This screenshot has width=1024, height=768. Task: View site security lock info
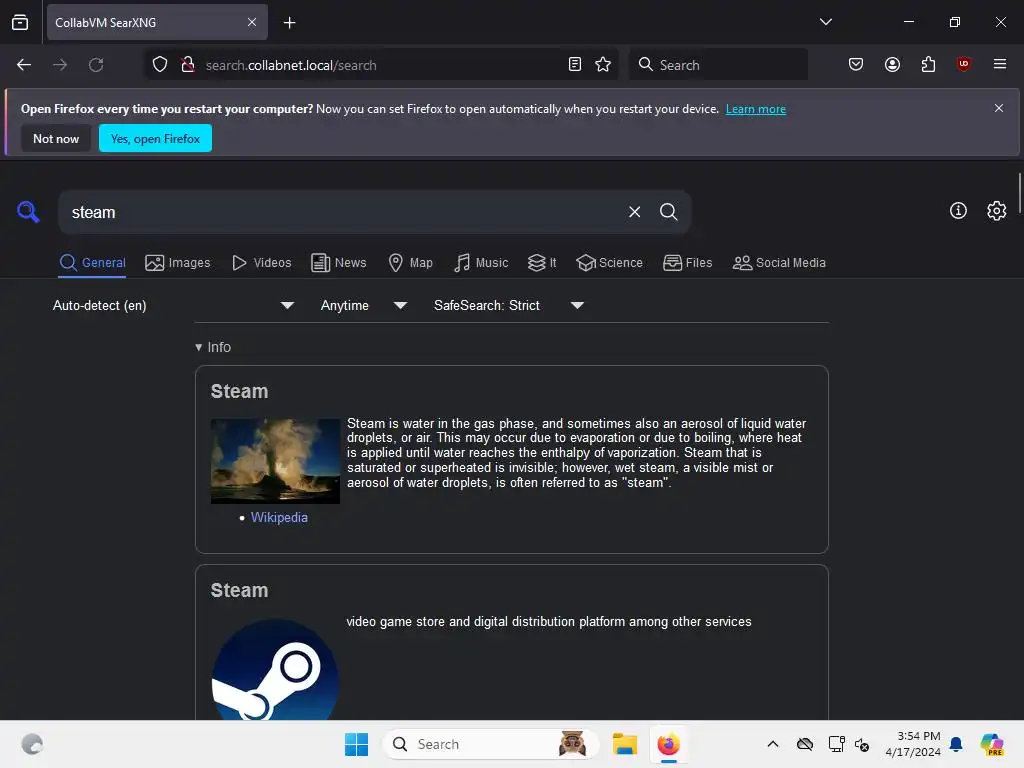click(187, 65)
